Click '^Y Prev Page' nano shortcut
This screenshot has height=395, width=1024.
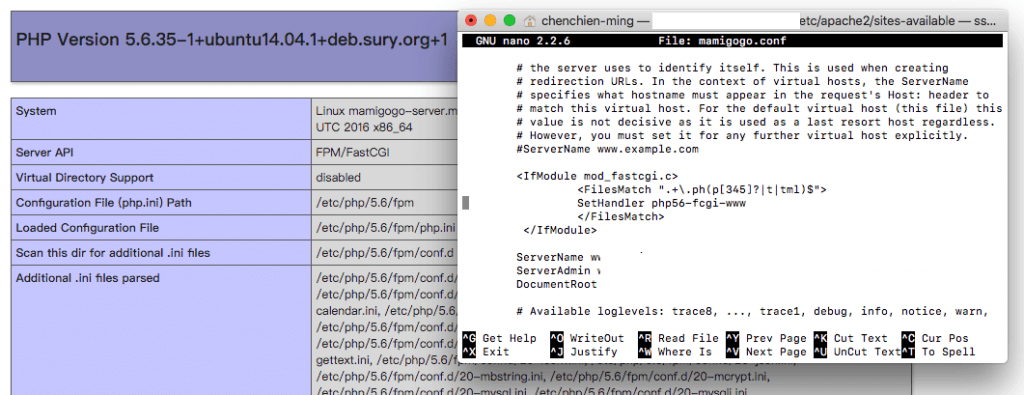pos(766,338)
